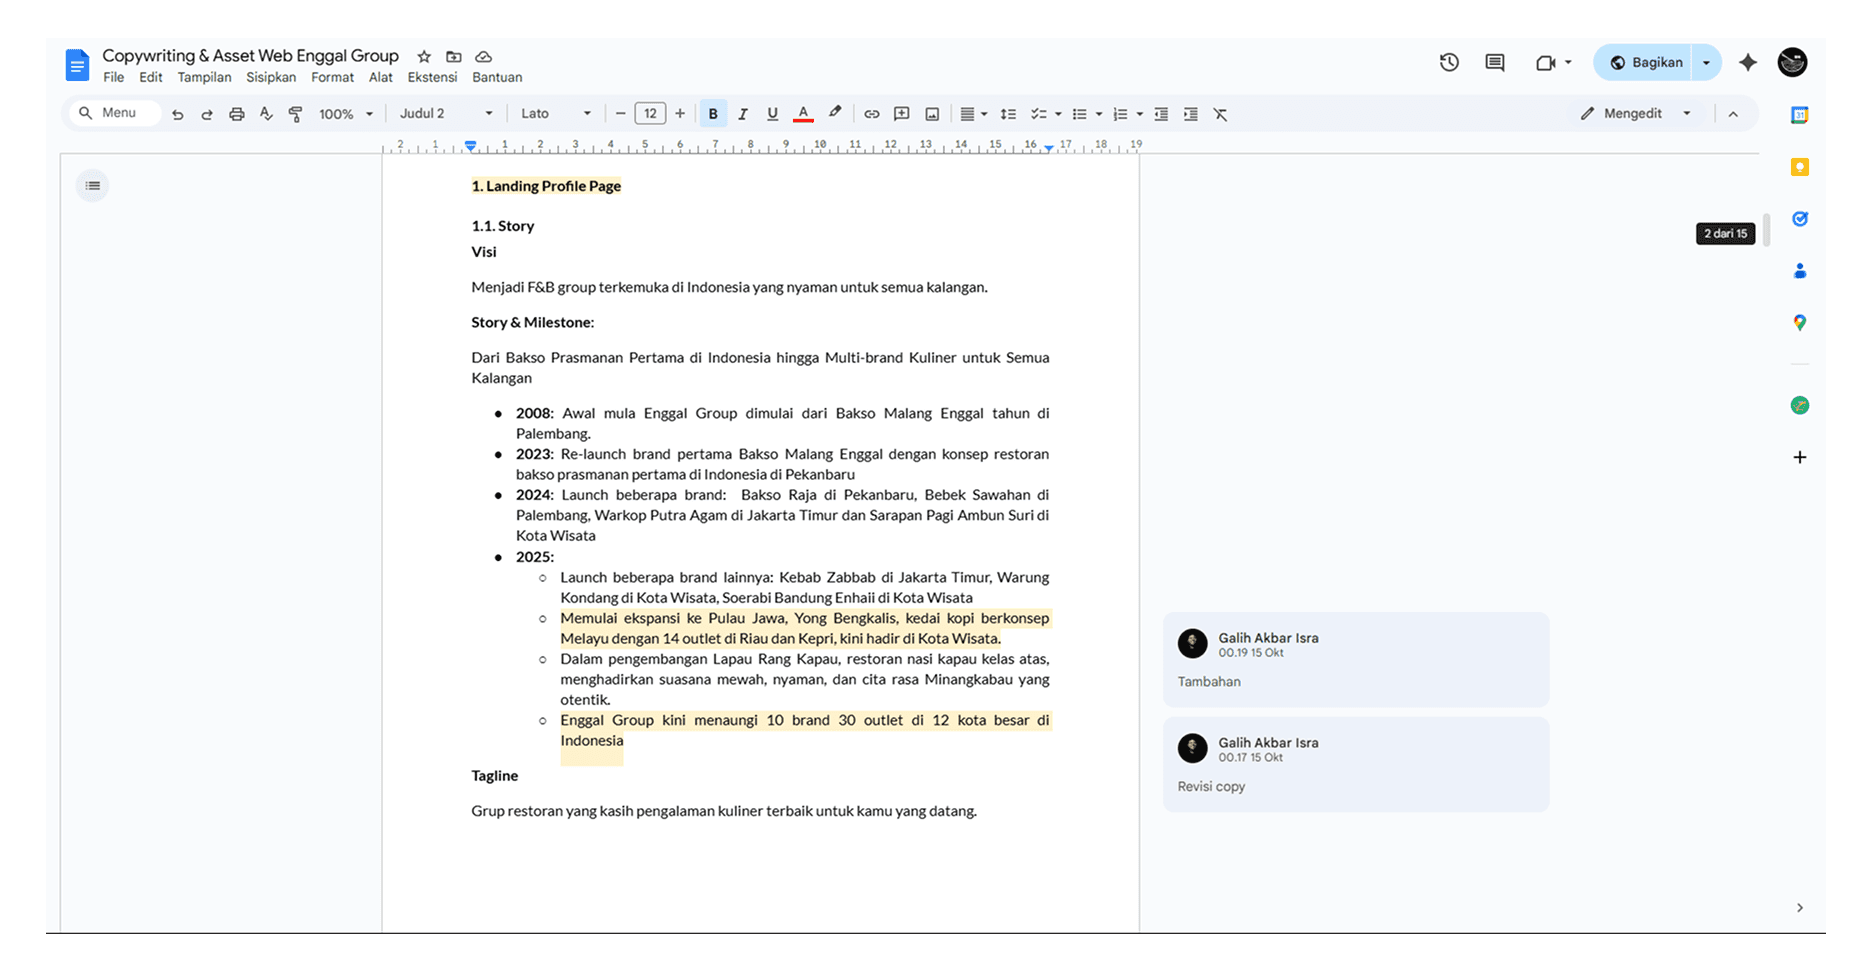The image size is (1872, 972).
Task: Search the menus field
Action: [117, 113]
